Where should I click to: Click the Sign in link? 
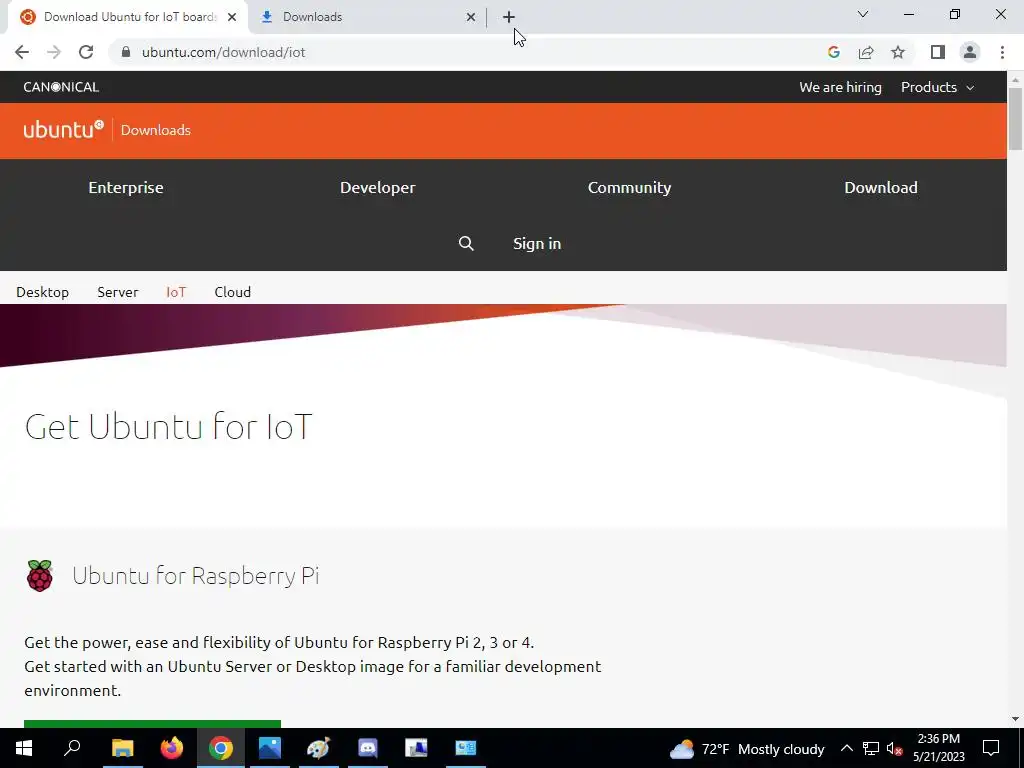coord(537,244)
